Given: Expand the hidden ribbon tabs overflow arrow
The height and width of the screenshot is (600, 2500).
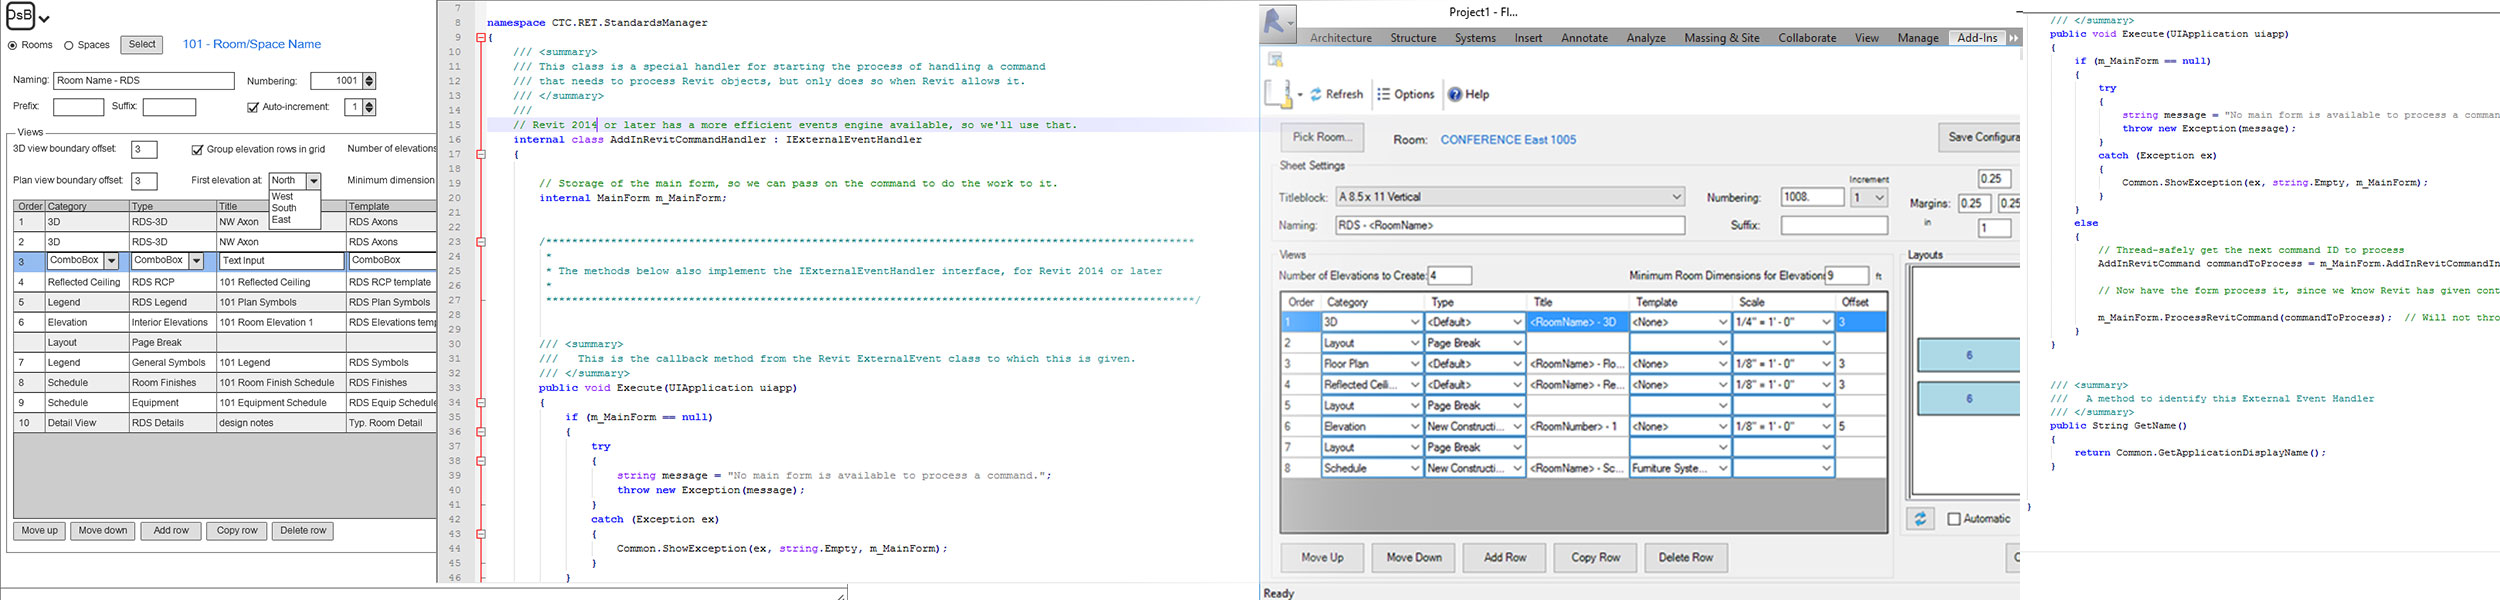Looking at the screenshot, I should click(x=2013, y=38).
